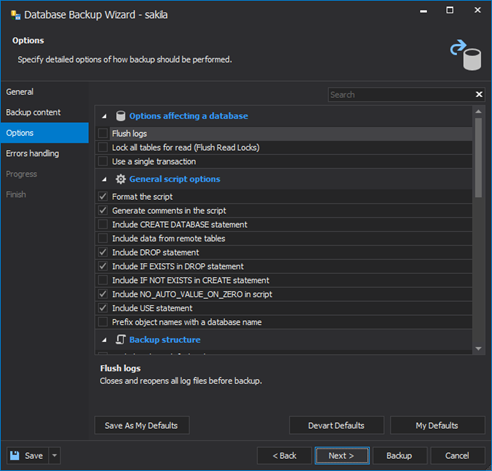The height and width of the screenshot is (471, 492).
Task: Uncheck Include NO_AUTO_VALUE_ON_ZERO in script
Action: (x=103, y=294)
